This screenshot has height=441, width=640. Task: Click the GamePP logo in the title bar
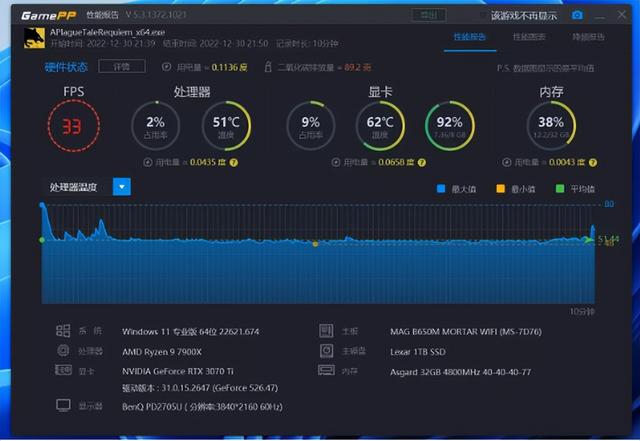(49, 16)
